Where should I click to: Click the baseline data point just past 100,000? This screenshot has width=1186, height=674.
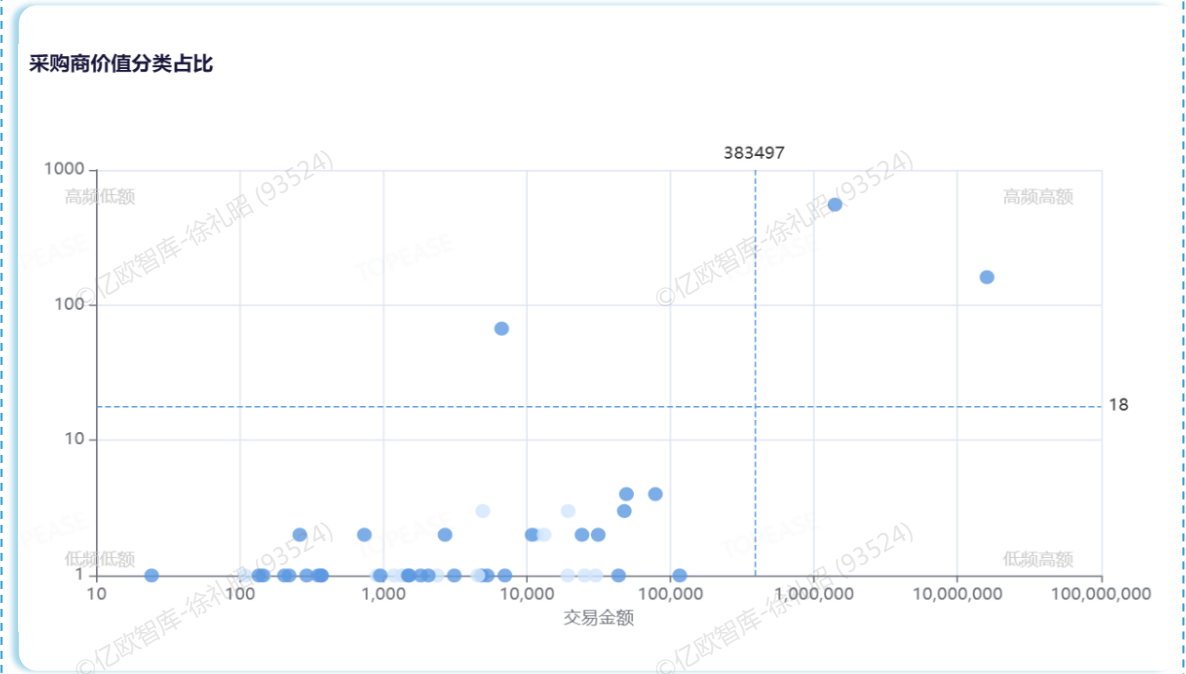pyautogui.click(x=679, y=575)
